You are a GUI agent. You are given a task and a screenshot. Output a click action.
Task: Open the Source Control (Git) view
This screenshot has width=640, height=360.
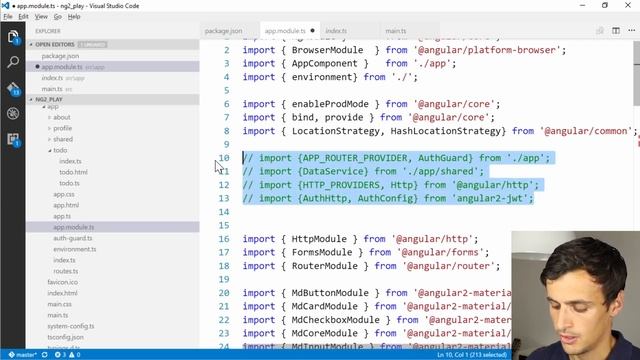[13, 88]
